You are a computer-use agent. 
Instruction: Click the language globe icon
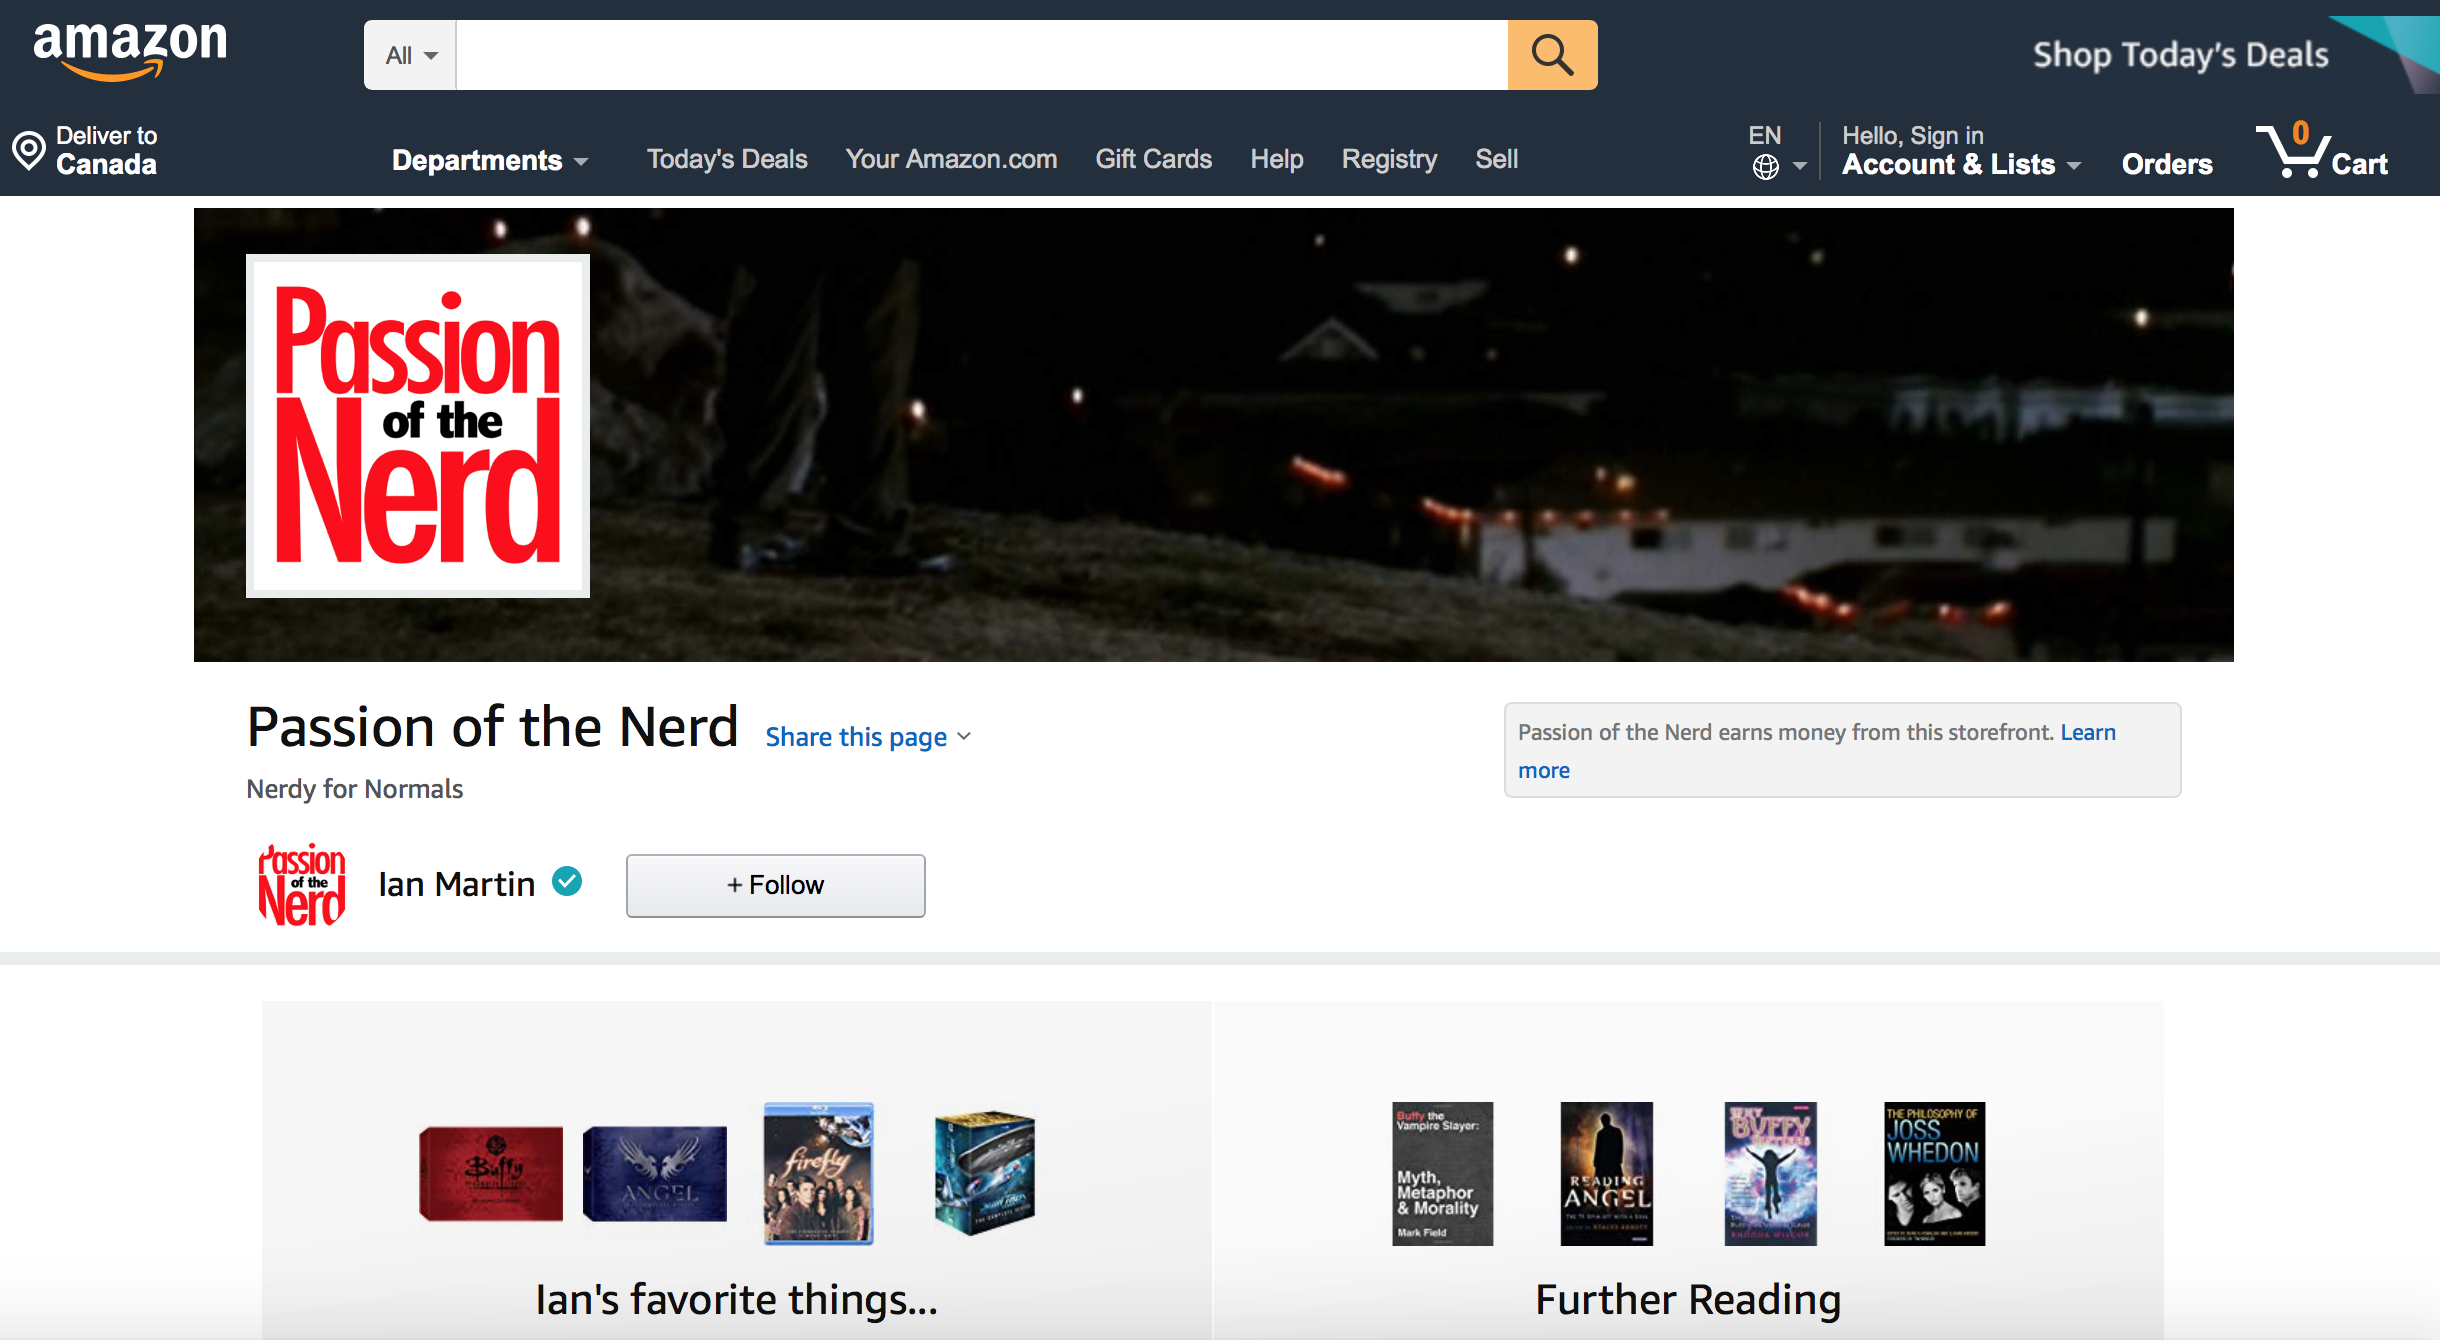pyautogui.click(x=1766, y=167)
